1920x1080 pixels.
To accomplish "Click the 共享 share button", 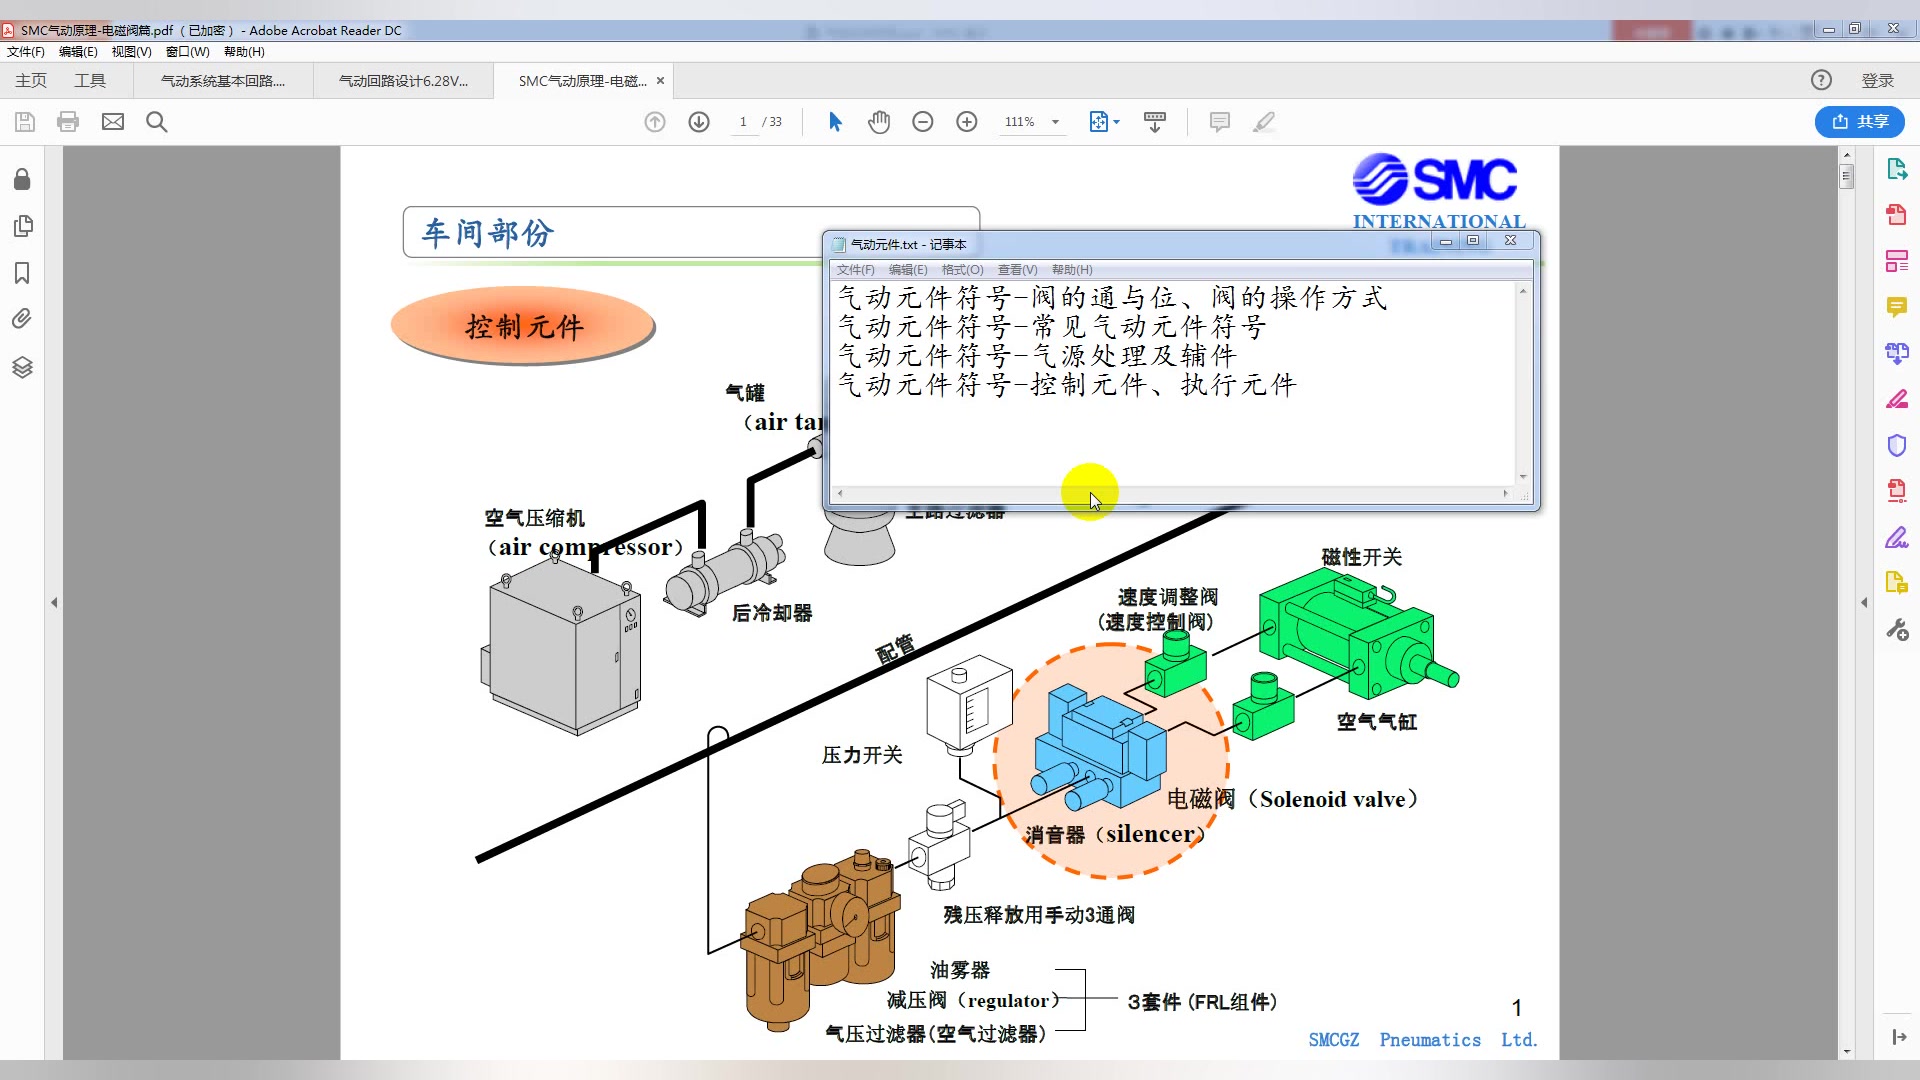I will (1860, 122).
